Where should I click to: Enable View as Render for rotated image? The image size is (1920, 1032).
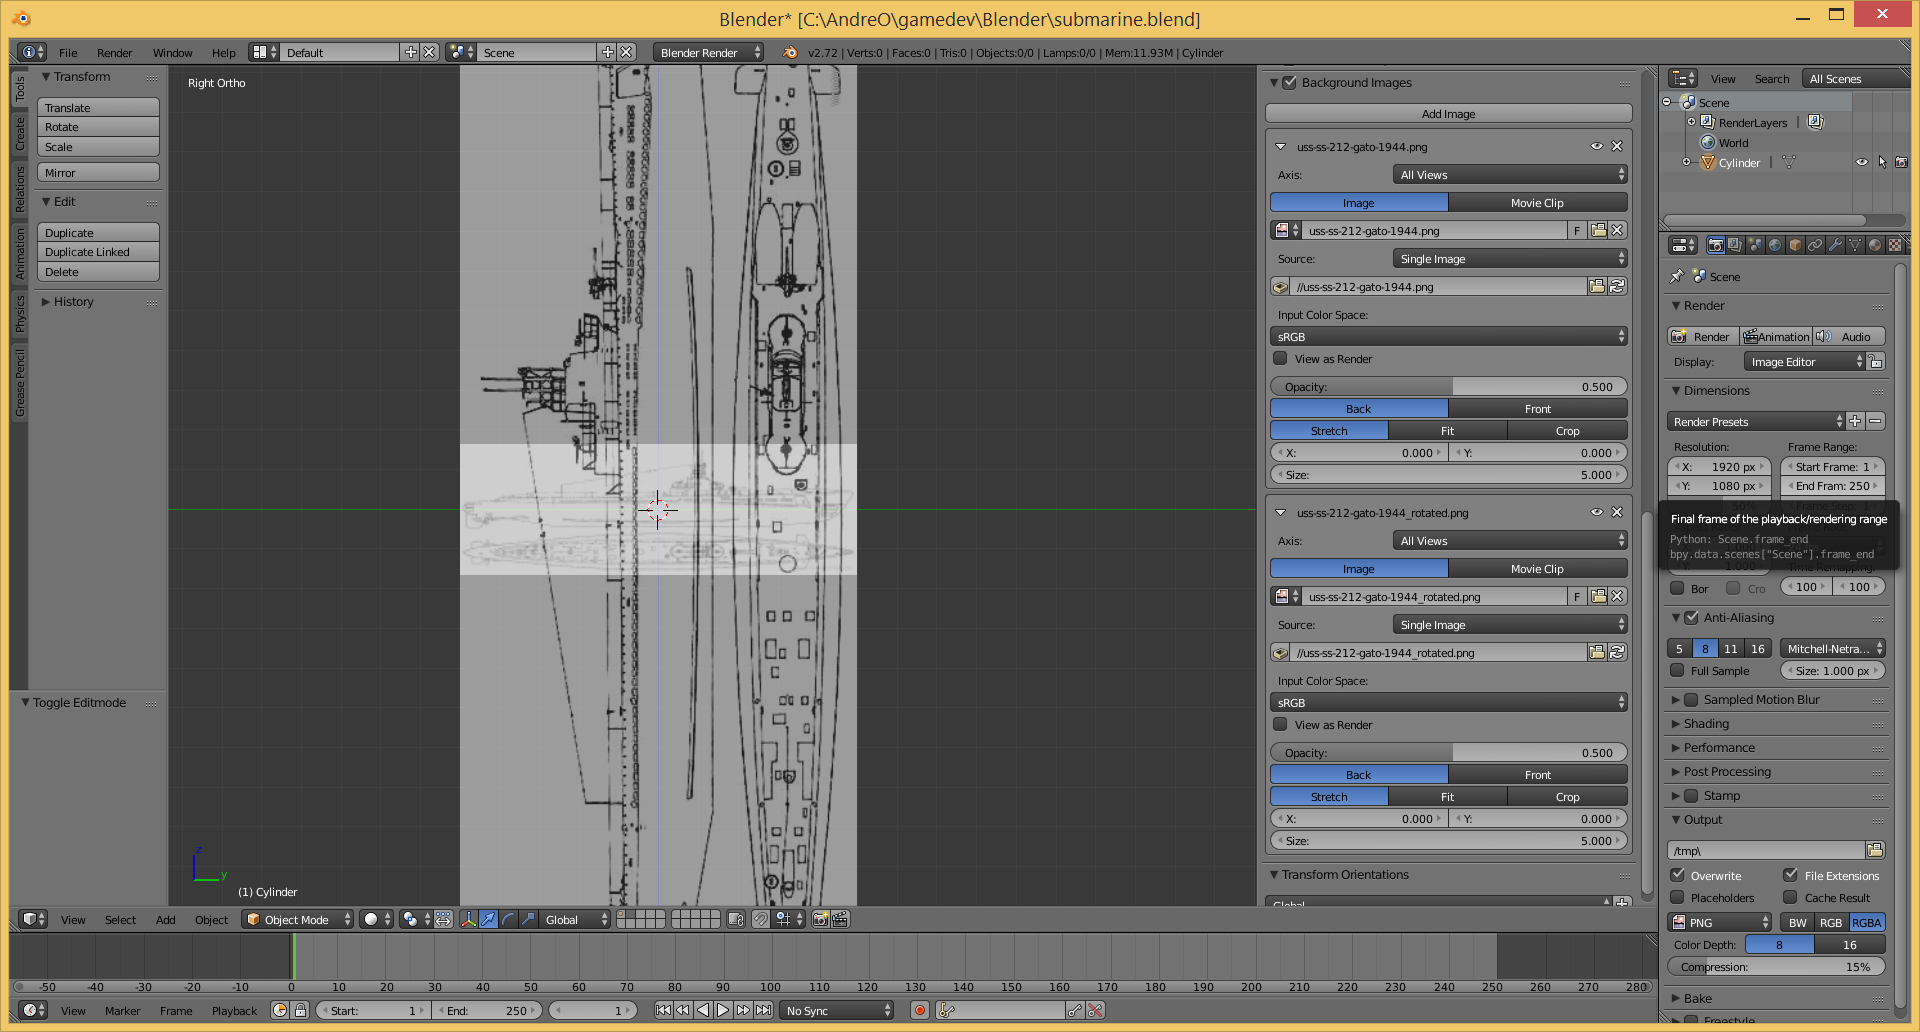pos(1280,724)
